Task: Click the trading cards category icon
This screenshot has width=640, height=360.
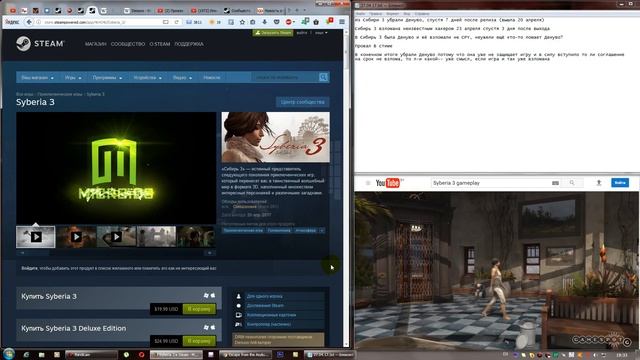Action: (x=239, y=315)
